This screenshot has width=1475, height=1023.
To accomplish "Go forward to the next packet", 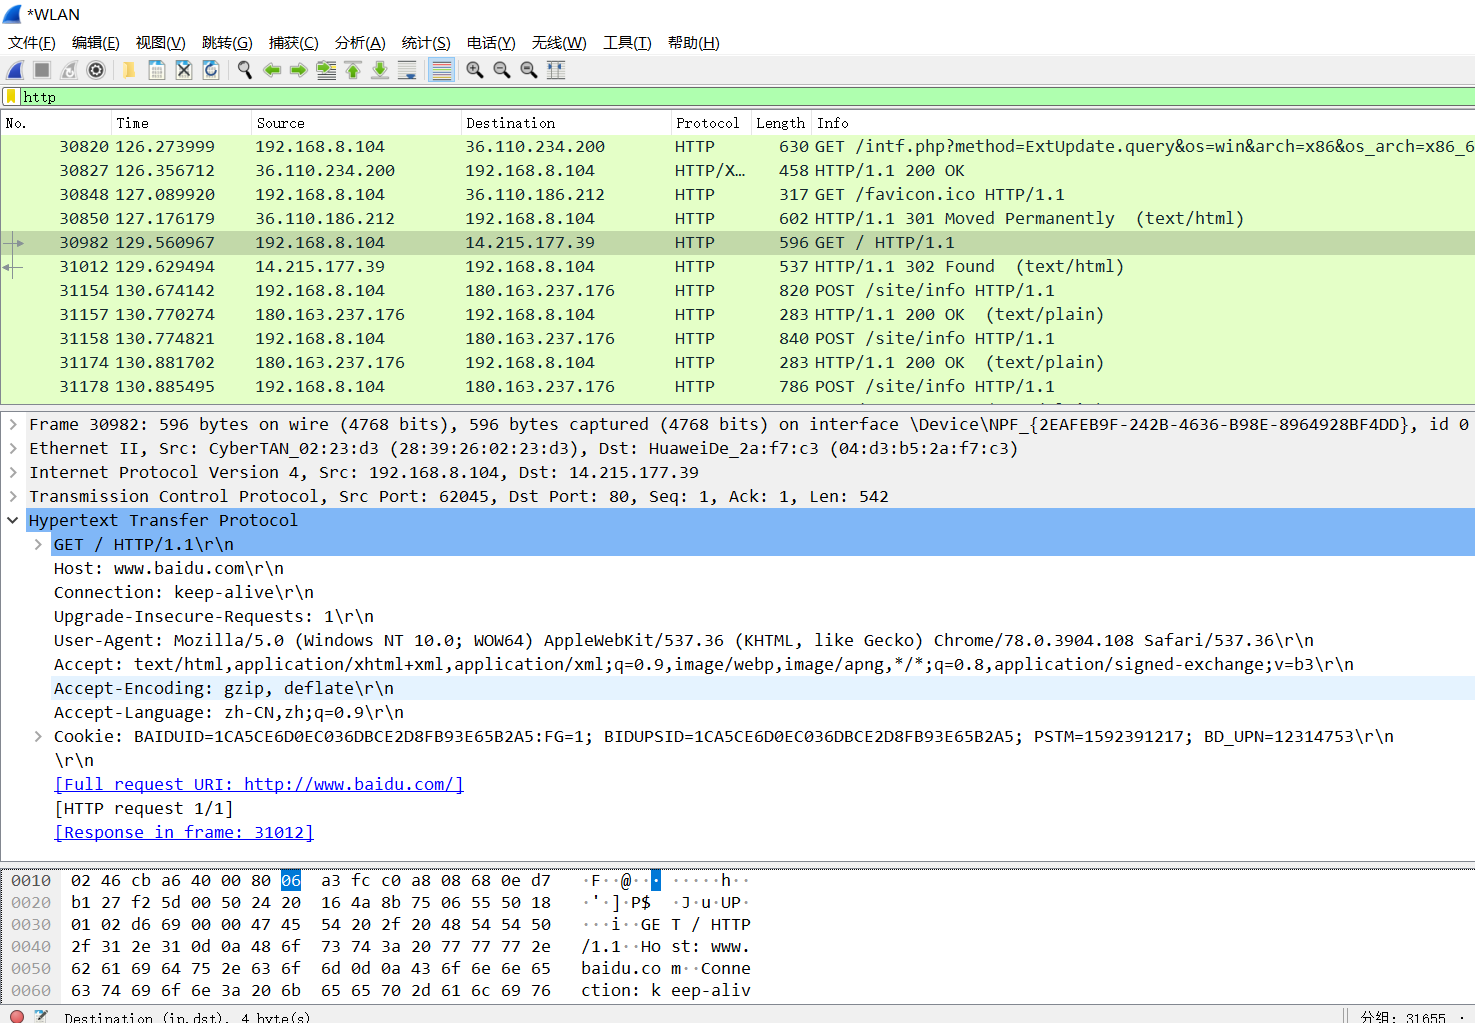I will (298, 70).
